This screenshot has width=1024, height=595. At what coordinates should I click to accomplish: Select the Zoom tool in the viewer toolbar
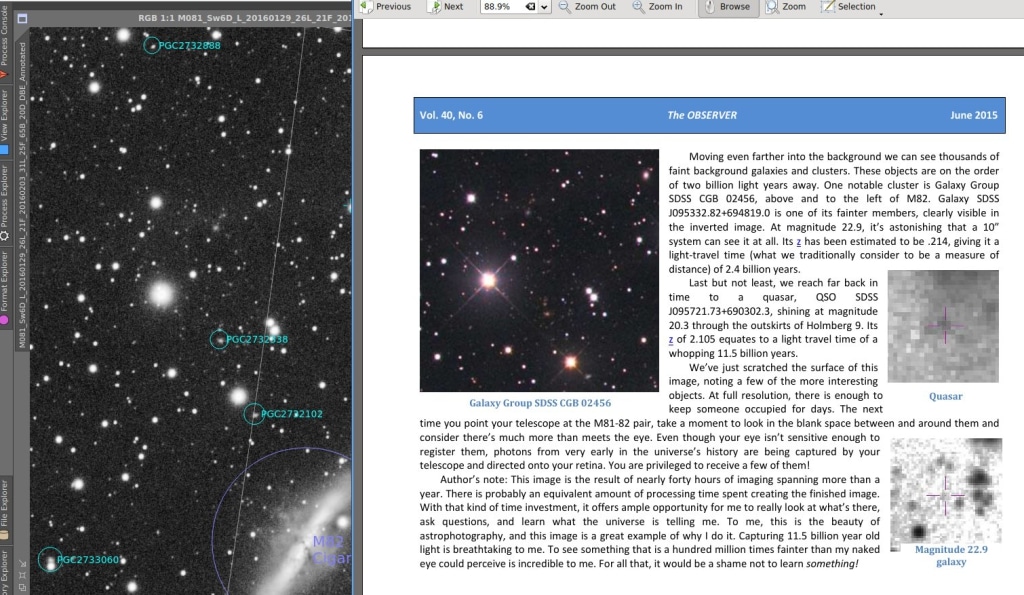[786, 7]
